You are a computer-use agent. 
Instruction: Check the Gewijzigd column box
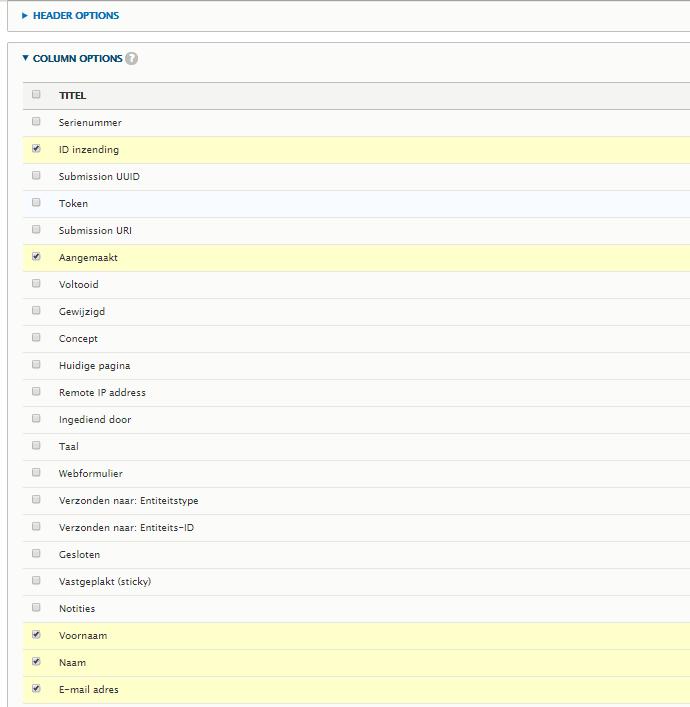(x=37, y=311)
